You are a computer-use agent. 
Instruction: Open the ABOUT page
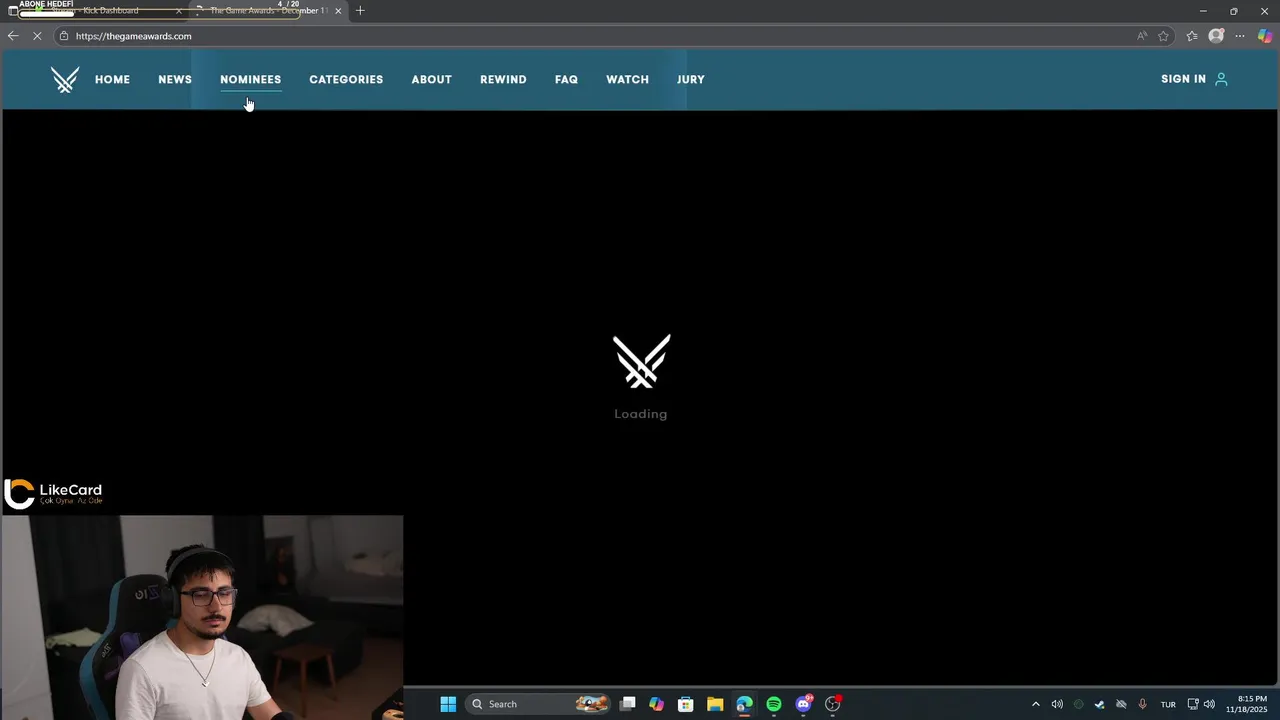pos(432,79)
